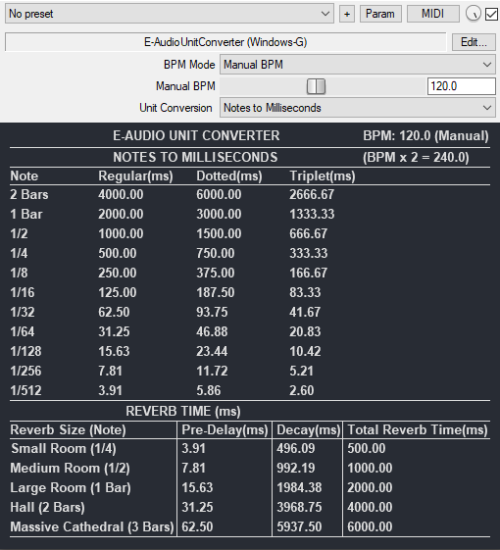Click the Triplet(ms) column header

pyautogui.click(x=322, y=176)
